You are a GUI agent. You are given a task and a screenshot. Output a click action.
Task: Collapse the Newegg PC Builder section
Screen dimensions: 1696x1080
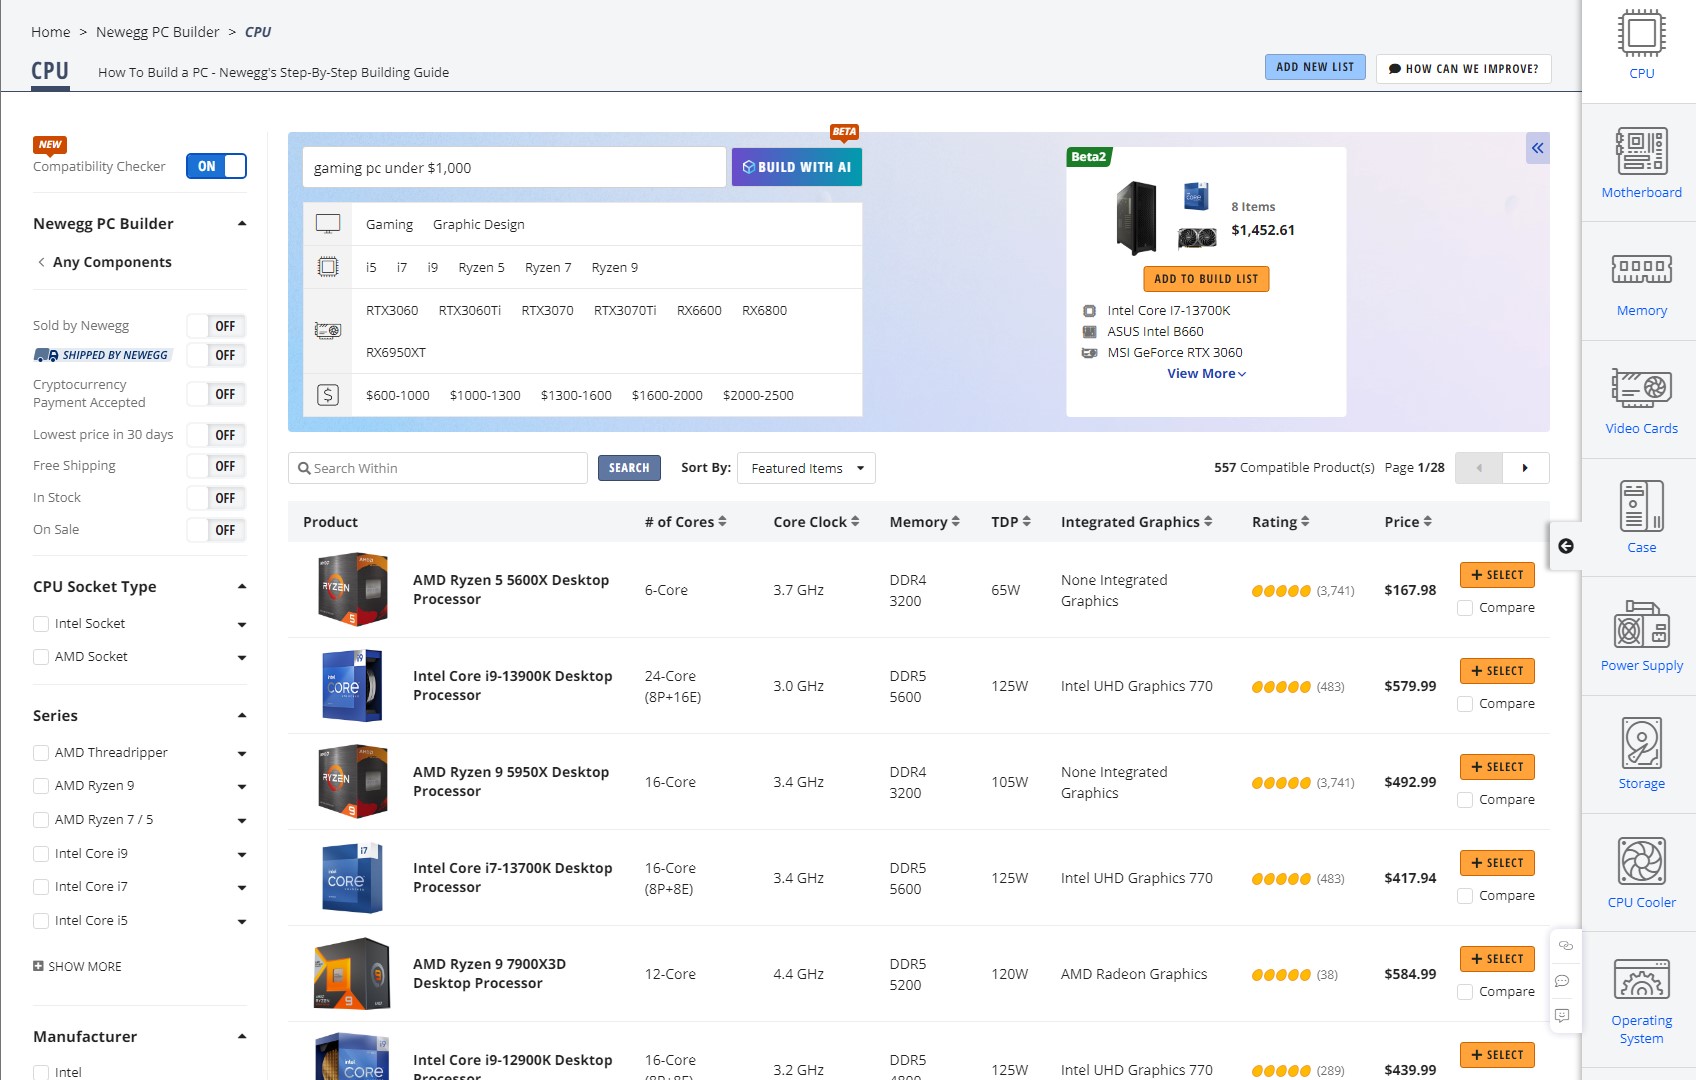coord(242,223)
